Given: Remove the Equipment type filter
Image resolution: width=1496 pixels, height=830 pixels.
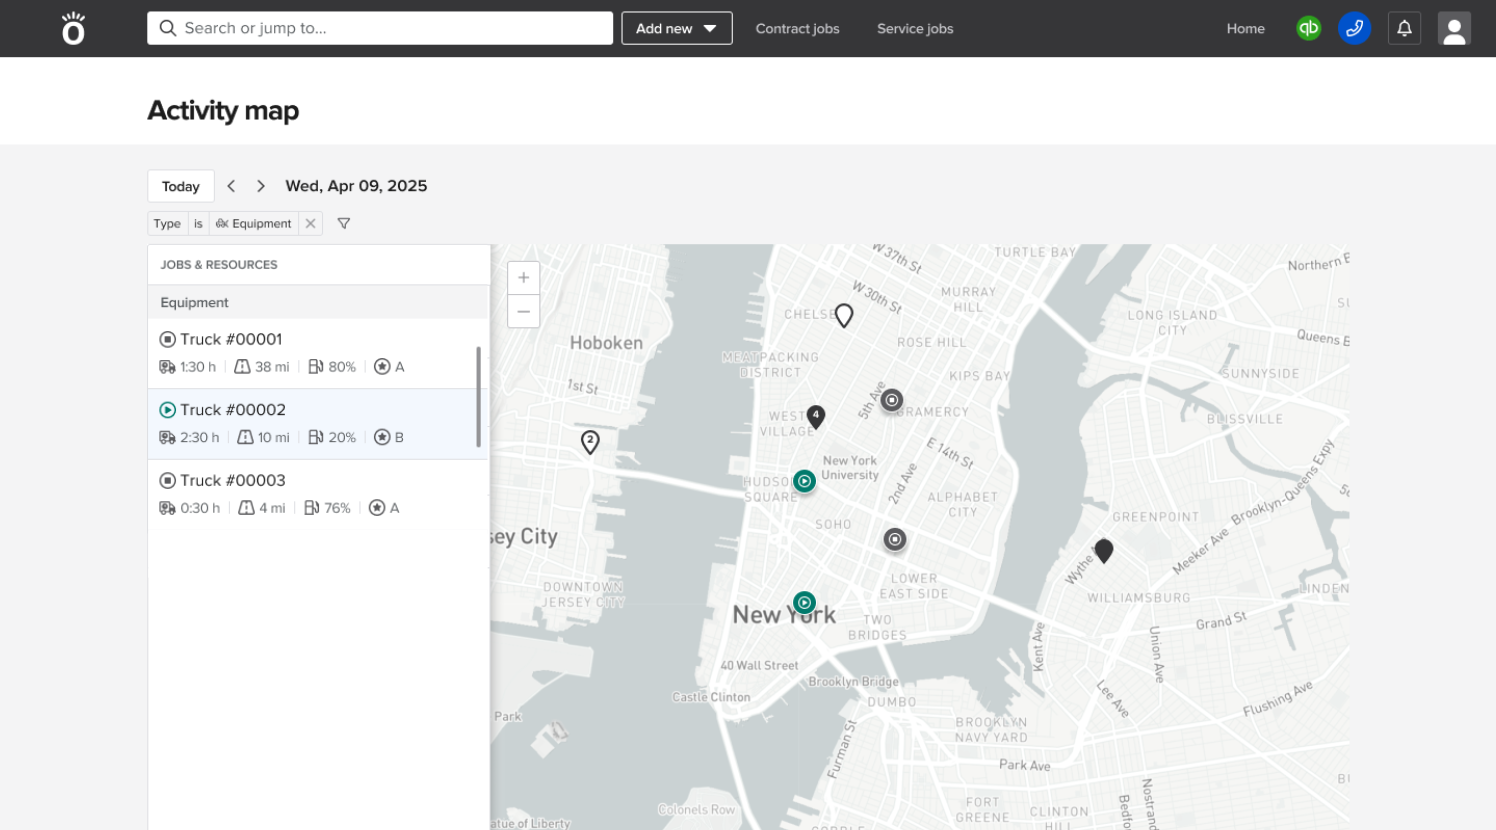Looking at the screenshot, I should pos(311,224).
